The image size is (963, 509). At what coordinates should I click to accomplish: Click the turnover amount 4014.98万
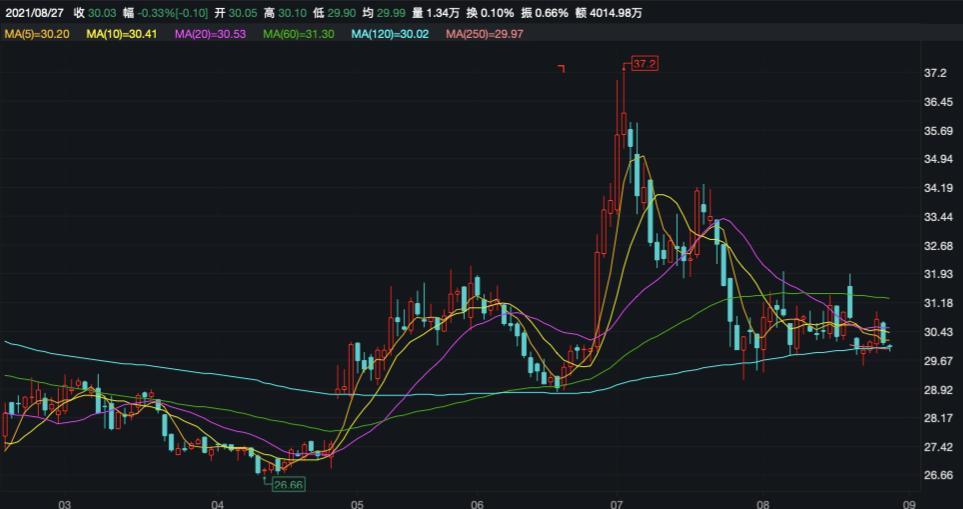[614, 12]
